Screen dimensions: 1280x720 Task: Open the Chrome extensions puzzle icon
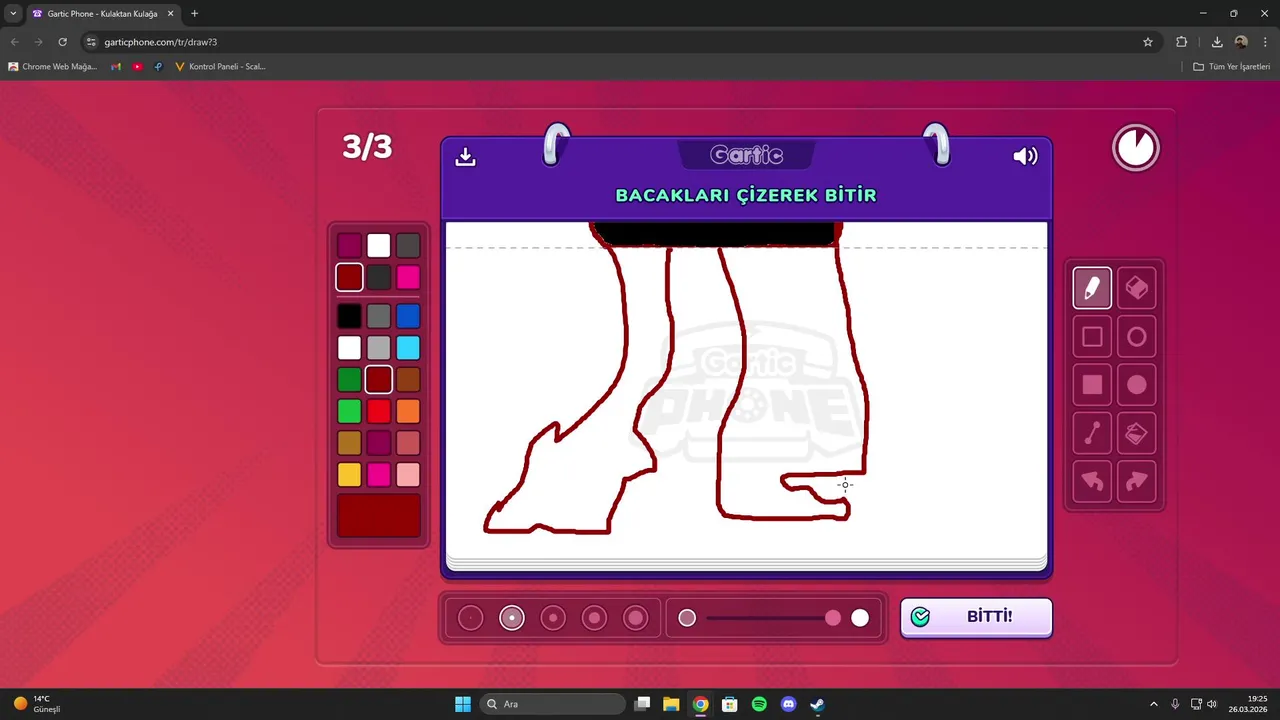point(1181,42)
